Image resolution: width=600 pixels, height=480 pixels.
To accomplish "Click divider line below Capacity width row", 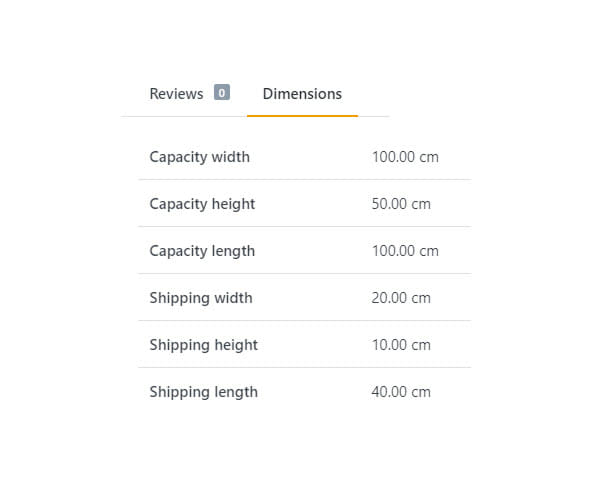I will pos(304,180).
